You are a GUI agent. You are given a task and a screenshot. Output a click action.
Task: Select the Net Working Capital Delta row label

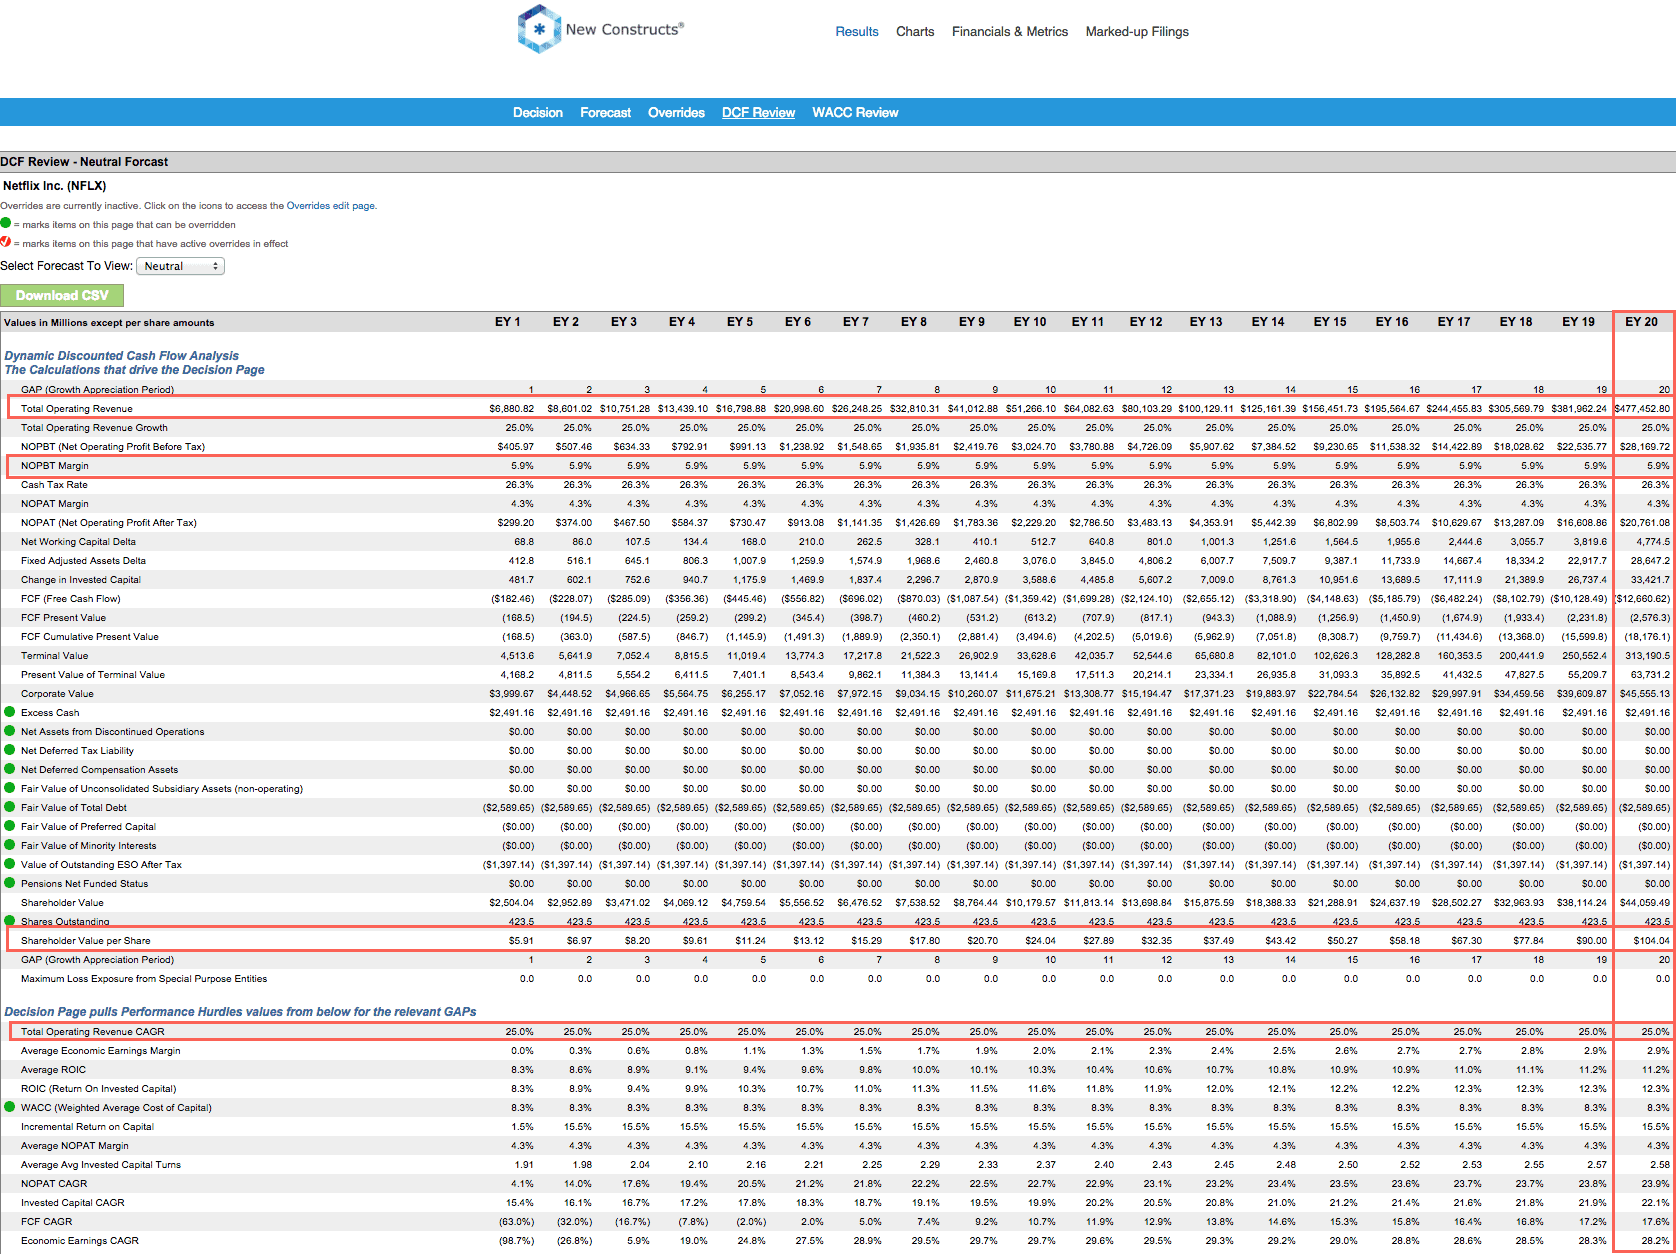tap(78, 541)
